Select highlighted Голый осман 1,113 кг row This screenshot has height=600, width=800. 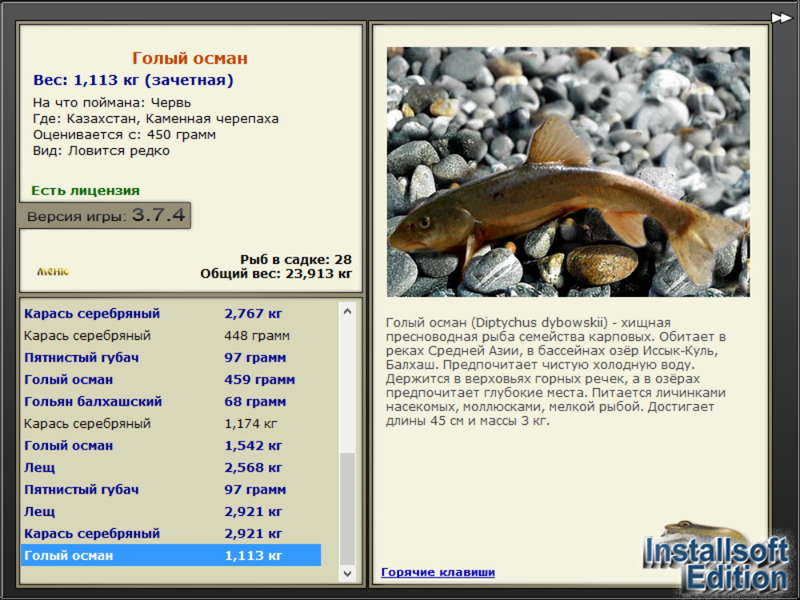(x=171, y=555)
